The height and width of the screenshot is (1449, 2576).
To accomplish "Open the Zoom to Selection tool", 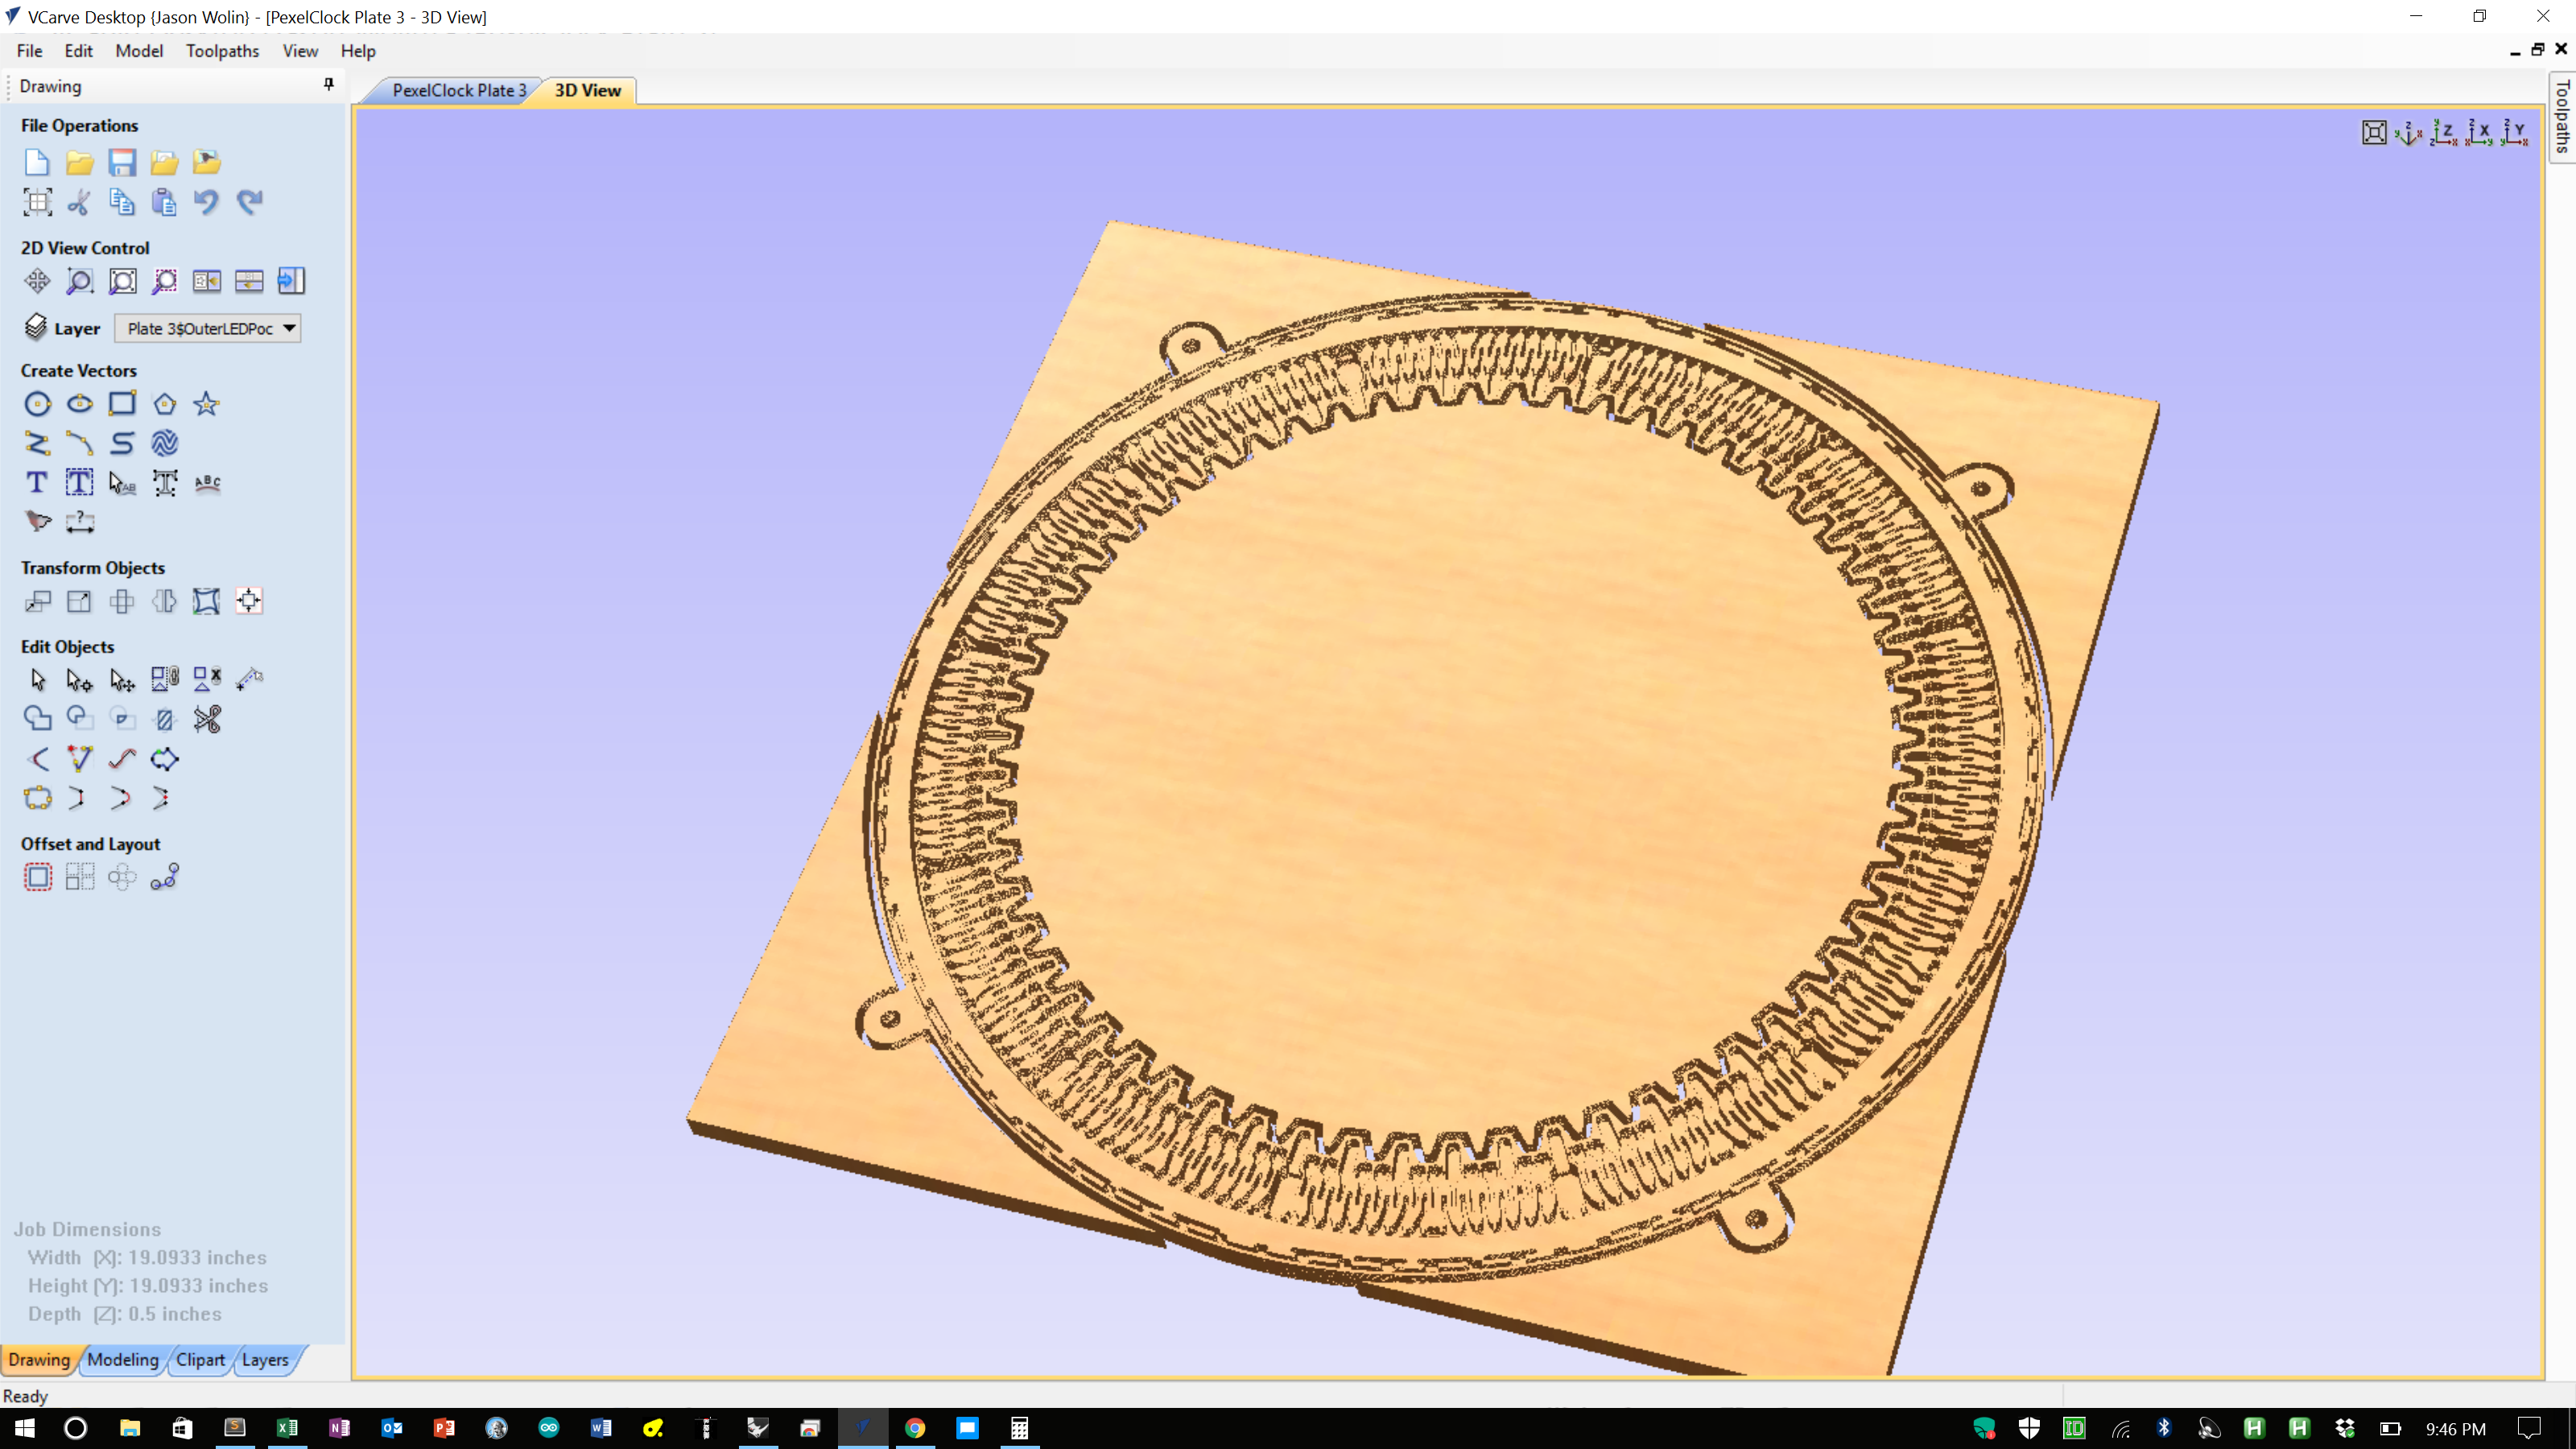I will pyautogui.click(x=165, y=281).
